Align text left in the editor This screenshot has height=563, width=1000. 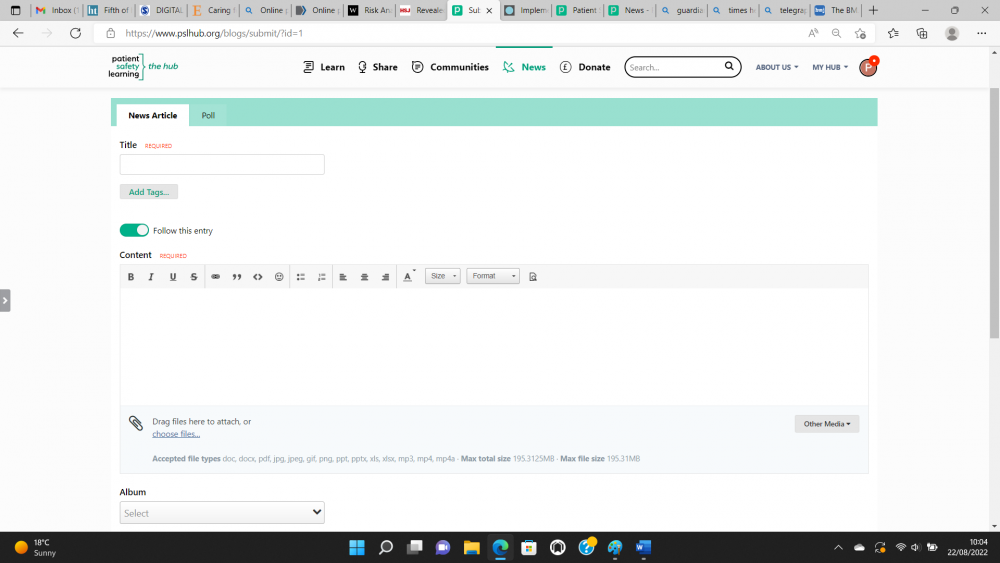[343, 277]
